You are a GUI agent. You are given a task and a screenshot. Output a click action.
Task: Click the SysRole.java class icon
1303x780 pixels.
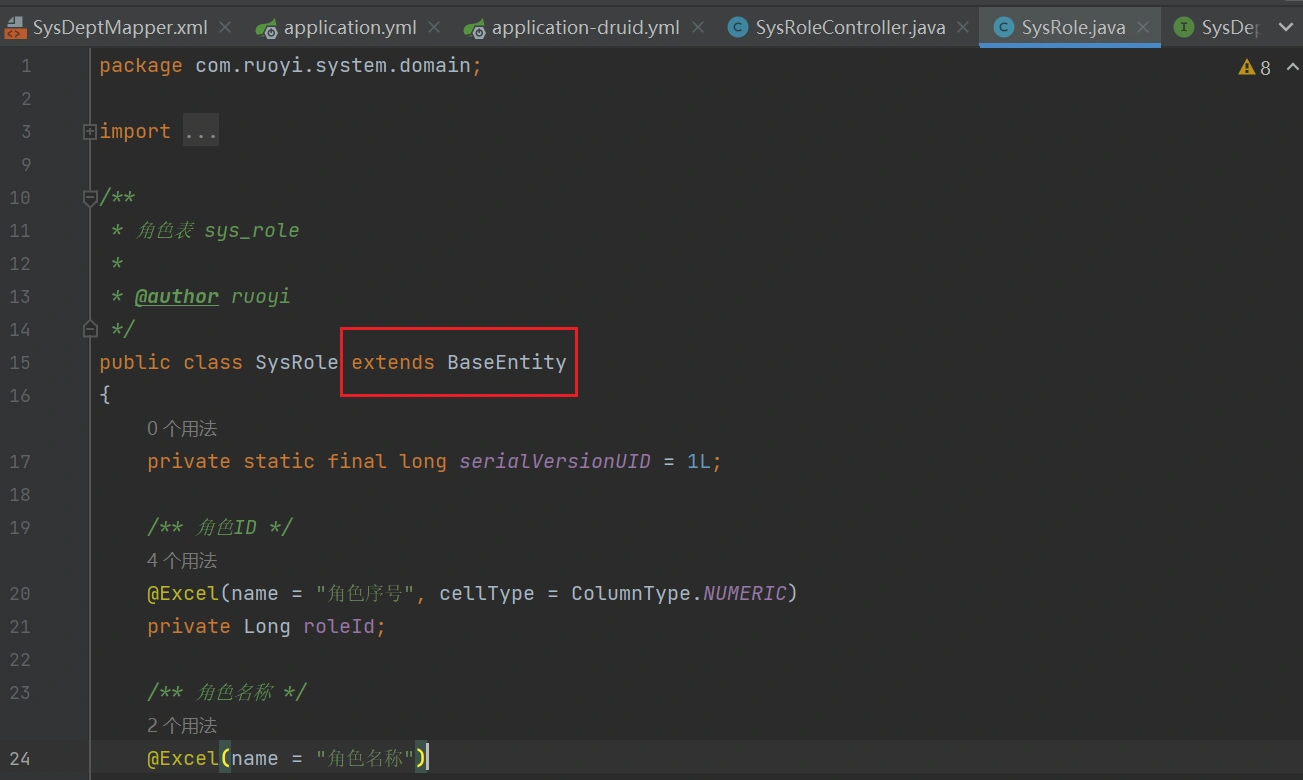[x=1003, y=28]
